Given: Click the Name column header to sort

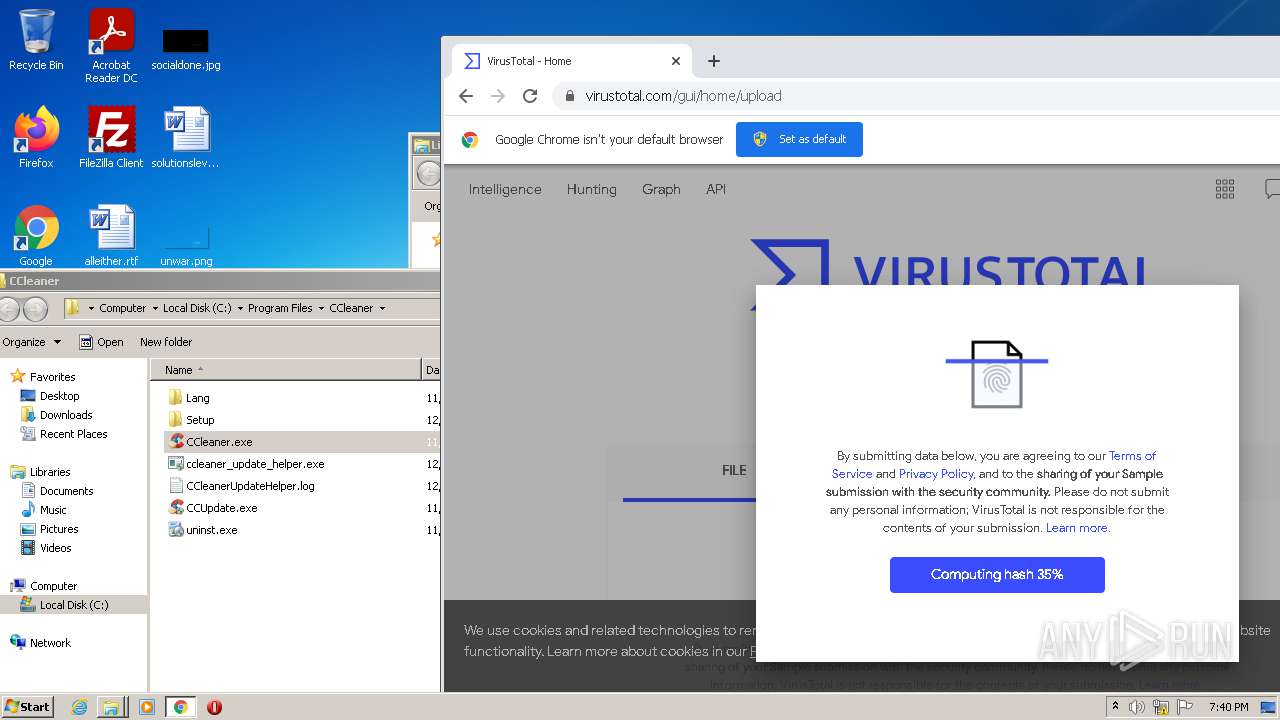Looking at the screenshot, I should pyautogui.click(x=286, y=370).
